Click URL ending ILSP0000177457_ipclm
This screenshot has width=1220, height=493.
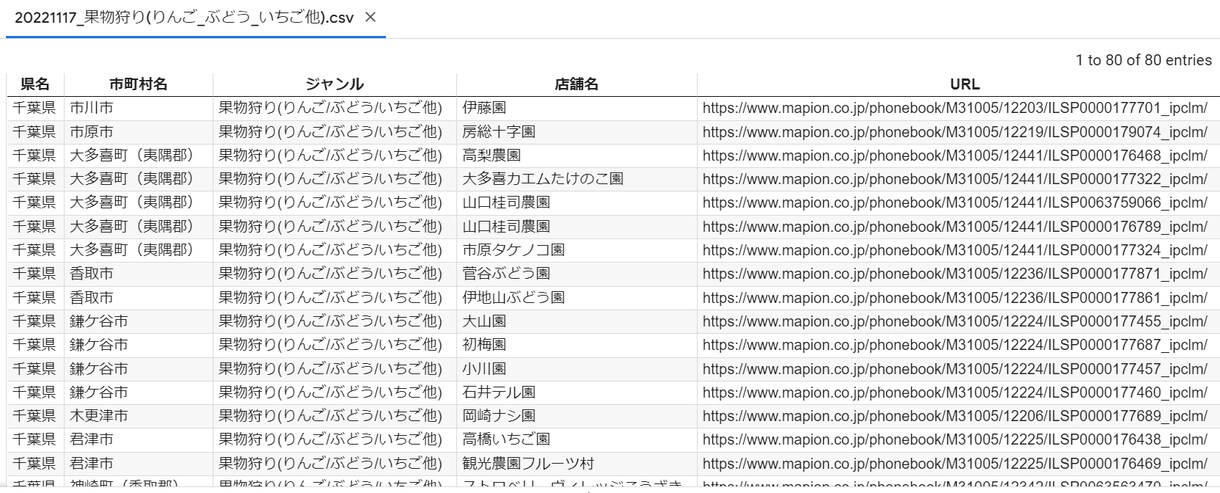(955, 369)
